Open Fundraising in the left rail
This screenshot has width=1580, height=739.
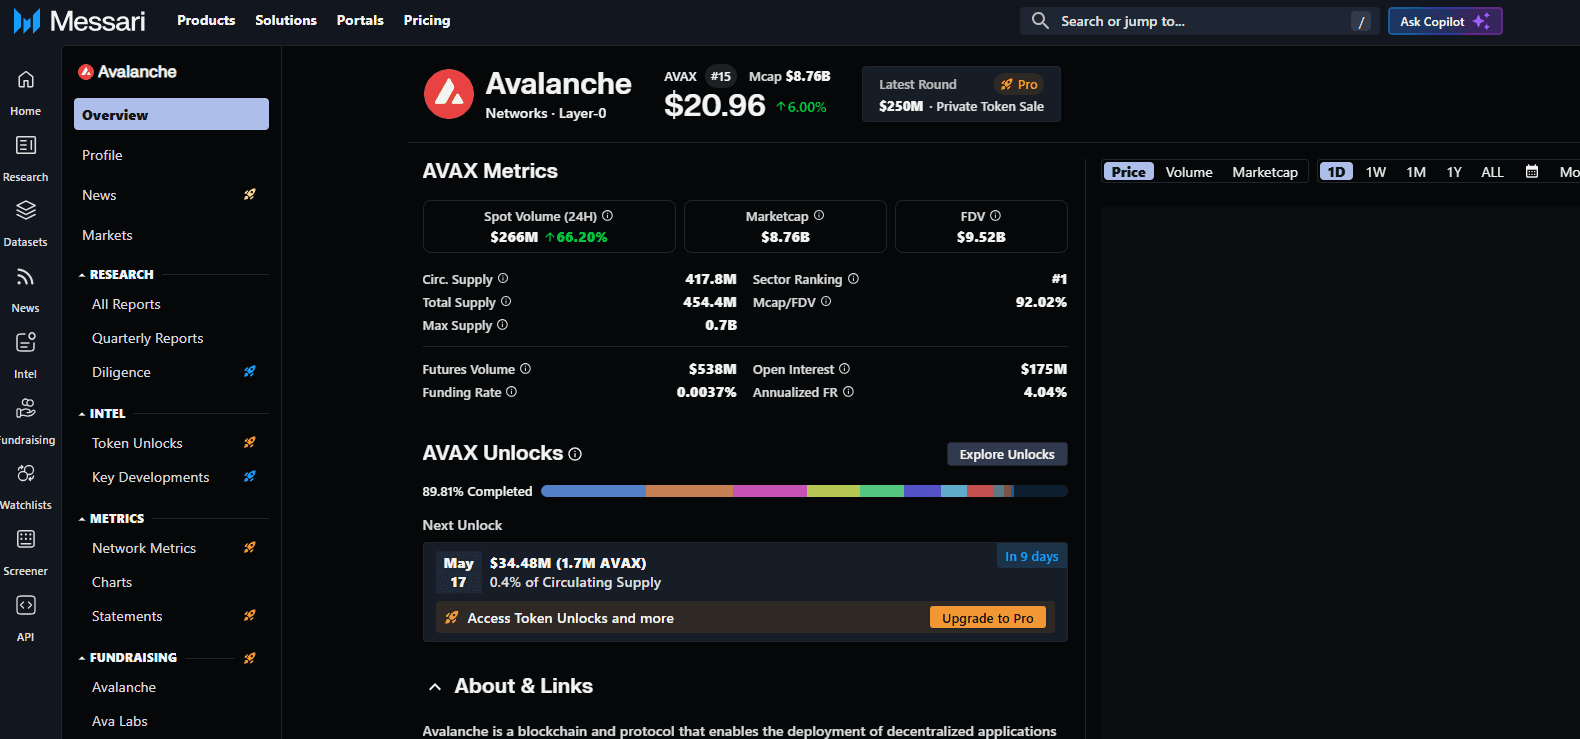coord(26,421)
